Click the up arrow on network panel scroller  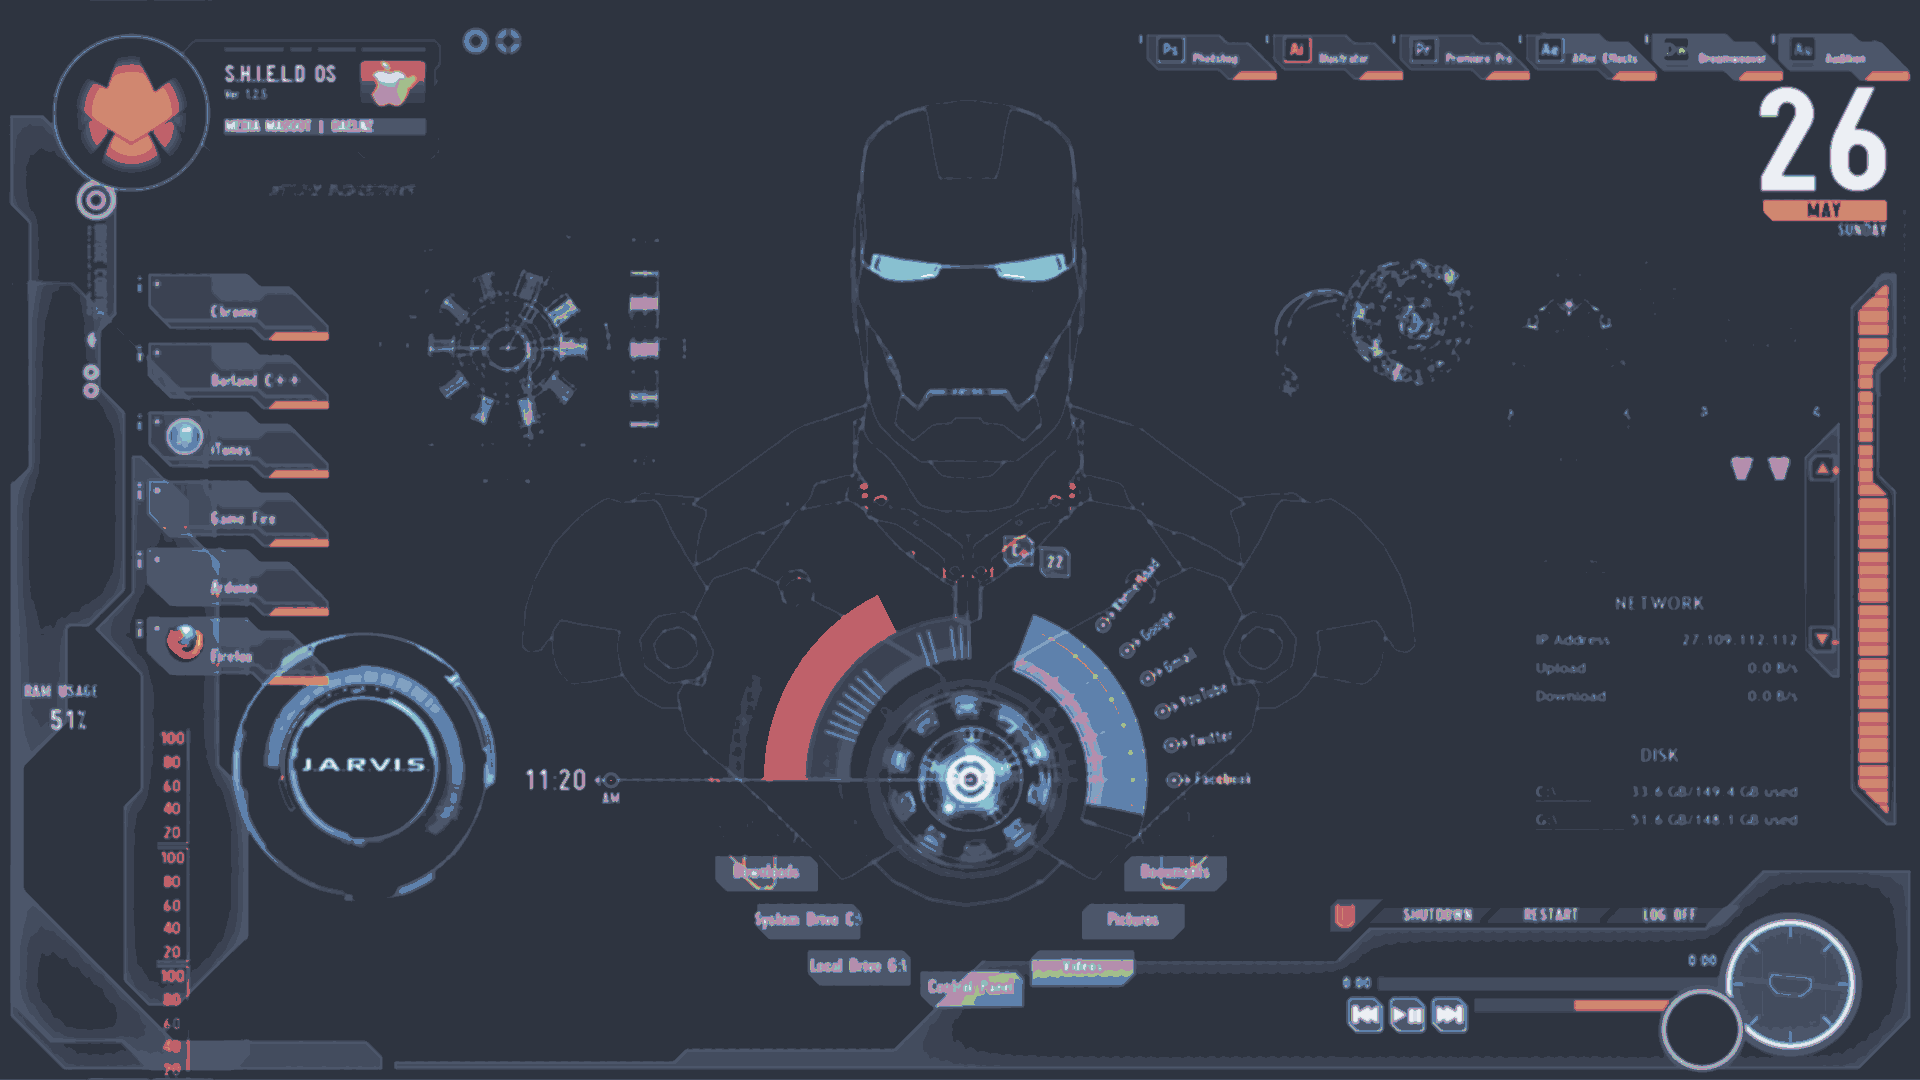pyautogui.click(x=1823, y=469)
